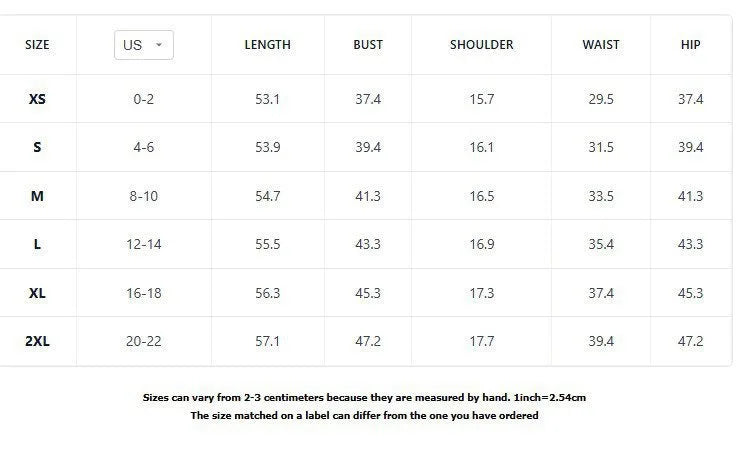Image resolution: width=736 pixels, height=453 pixels.
Task: Select the SHOULDER column header
Action: pos(482,45)
